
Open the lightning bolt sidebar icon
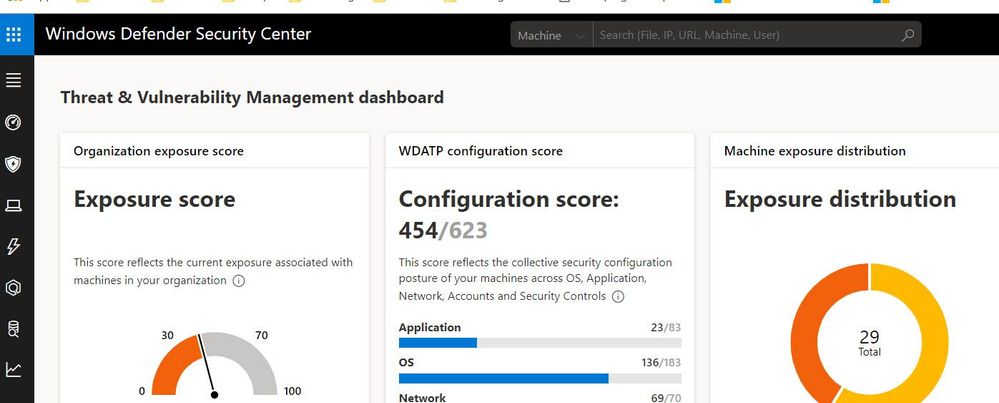tap(13, 246)
